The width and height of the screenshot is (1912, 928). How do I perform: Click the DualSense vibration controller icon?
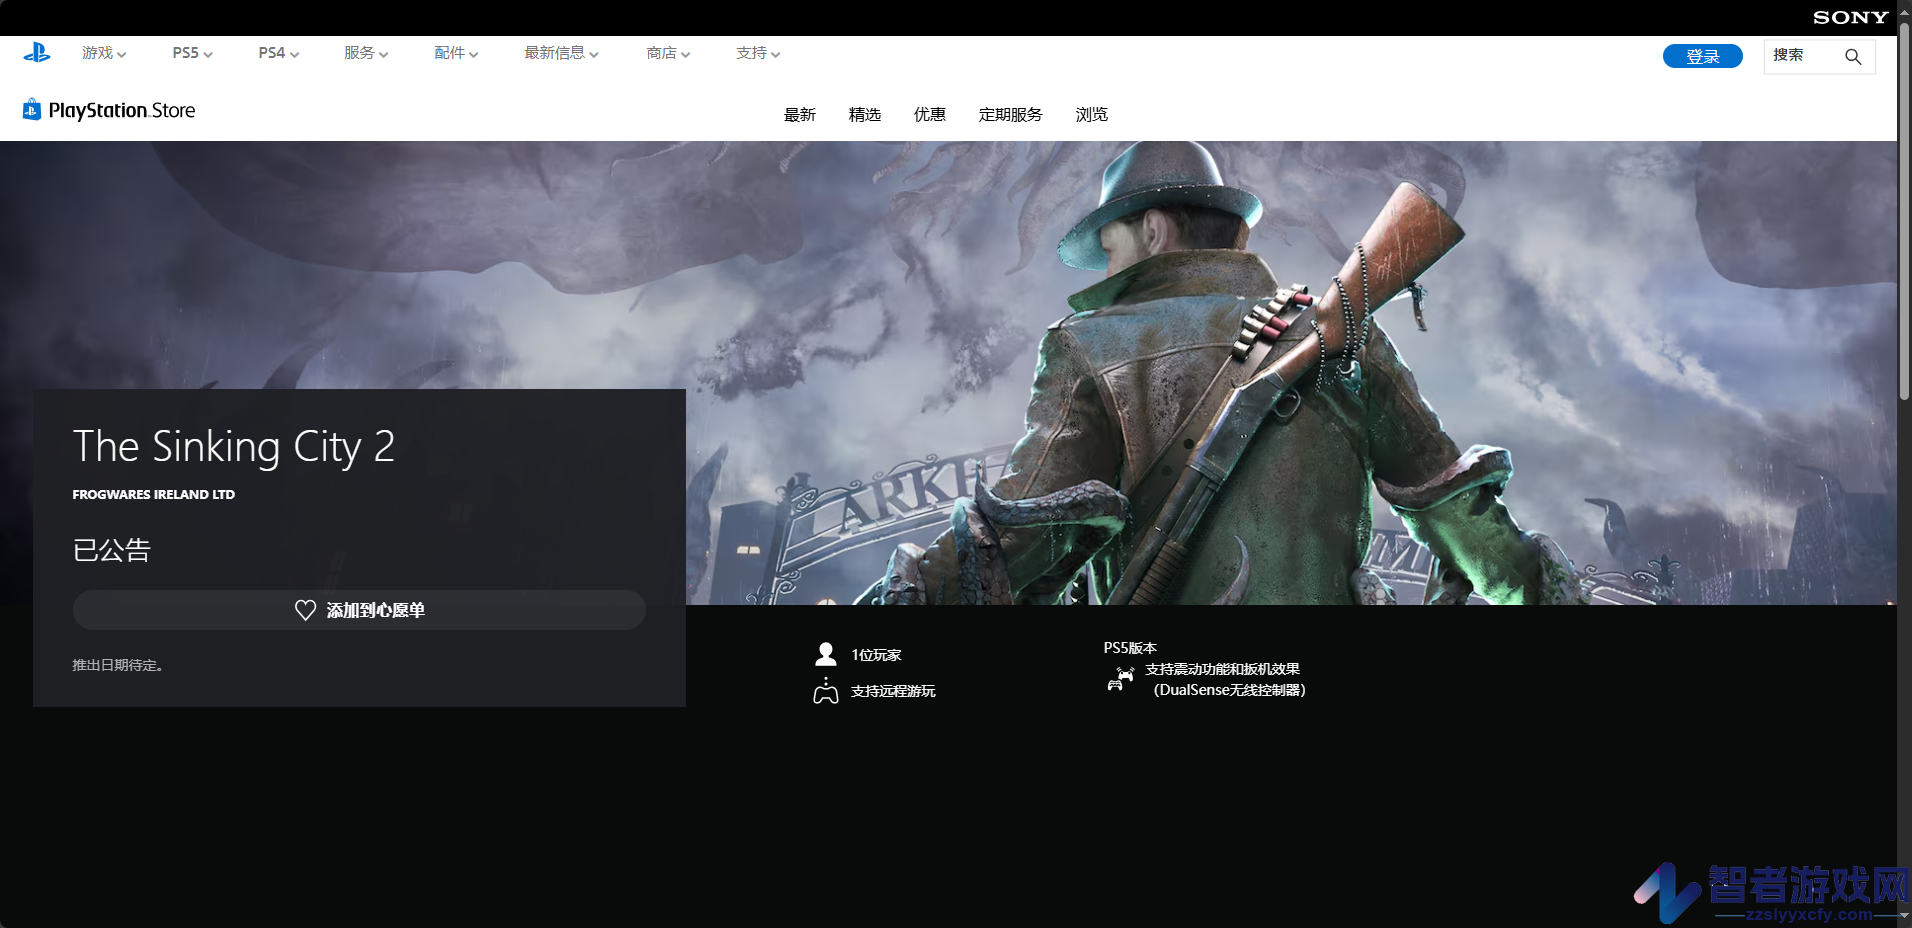pos(1120,679)
